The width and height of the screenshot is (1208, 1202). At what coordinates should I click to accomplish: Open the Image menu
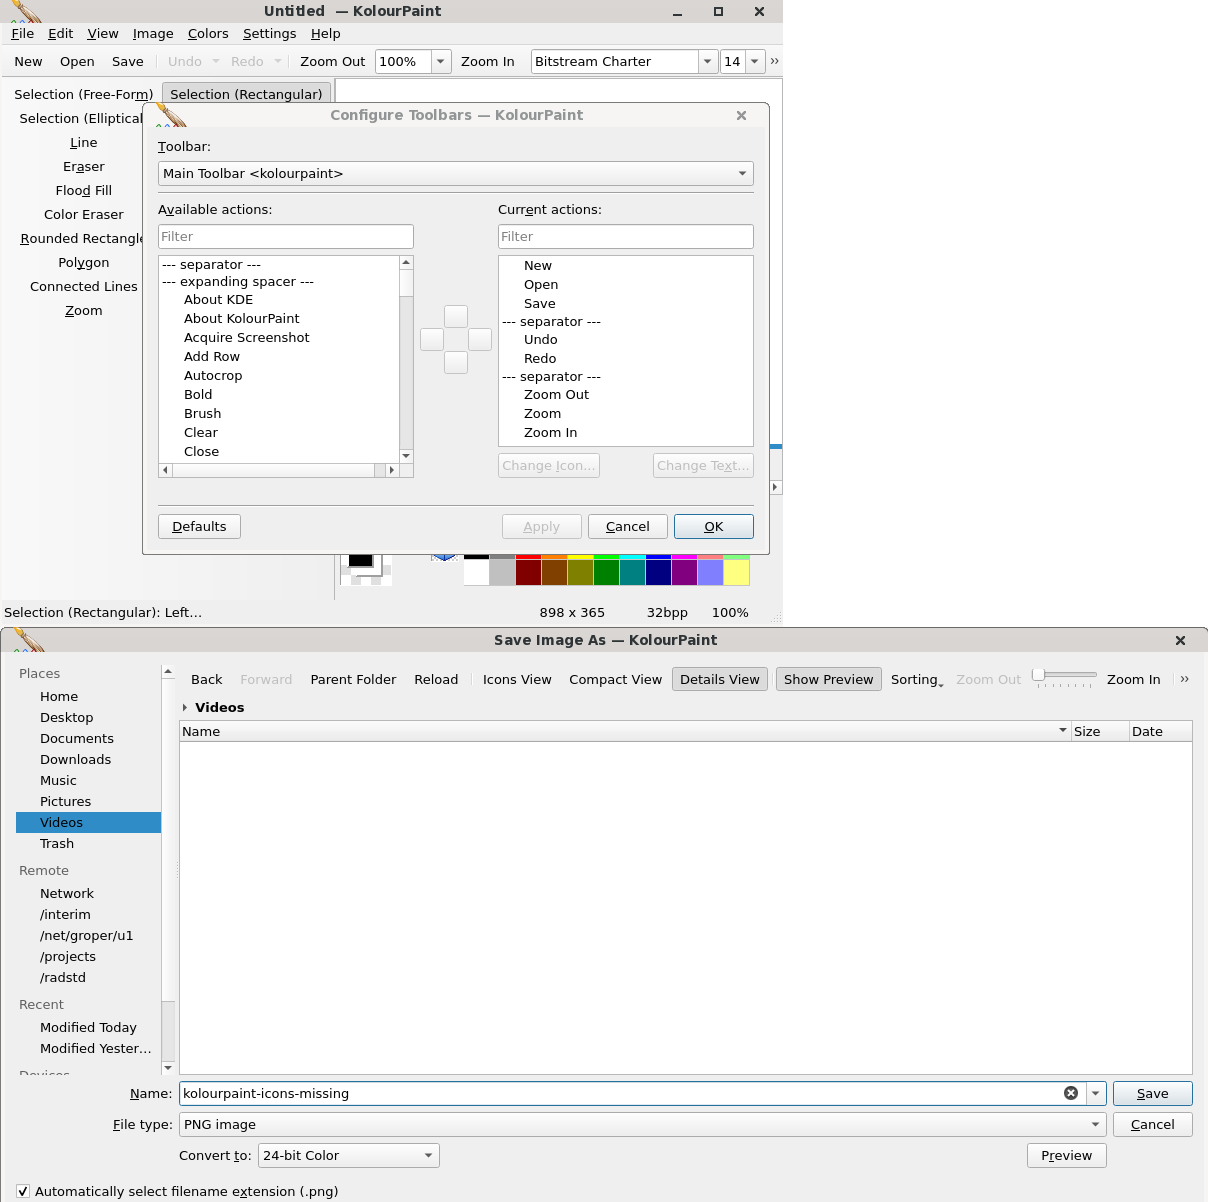153,33
